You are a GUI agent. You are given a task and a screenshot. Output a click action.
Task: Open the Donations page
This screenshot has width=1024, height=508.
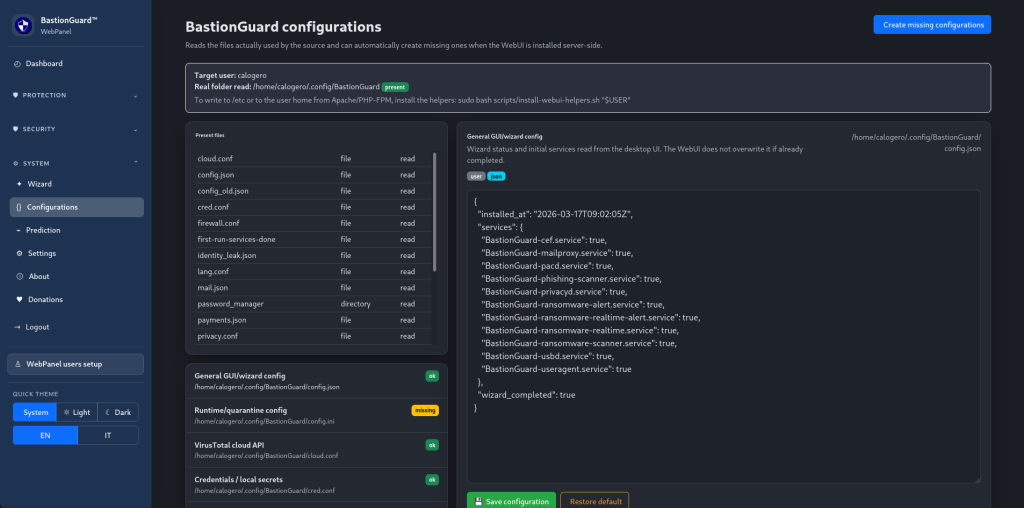pos(76,300)
